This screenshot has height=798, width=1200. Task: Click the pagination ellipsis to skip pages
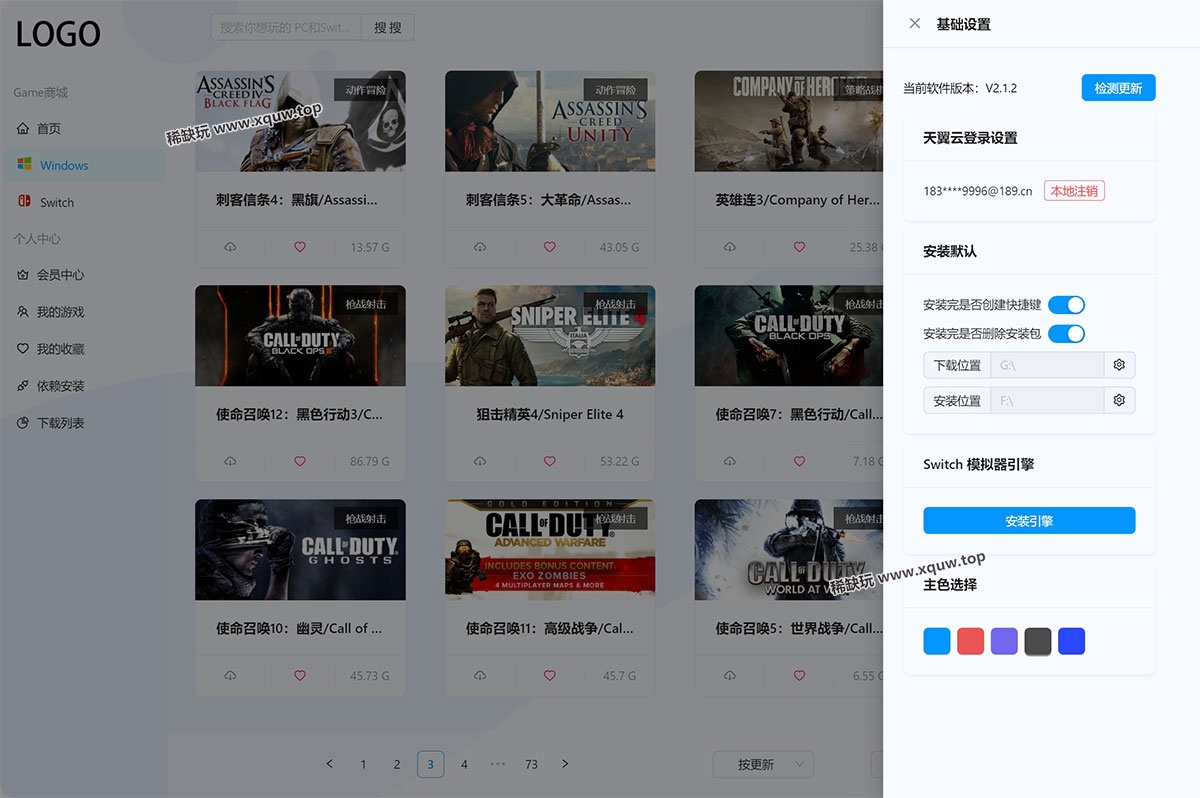pyautogui.click(x=498, y=764)
